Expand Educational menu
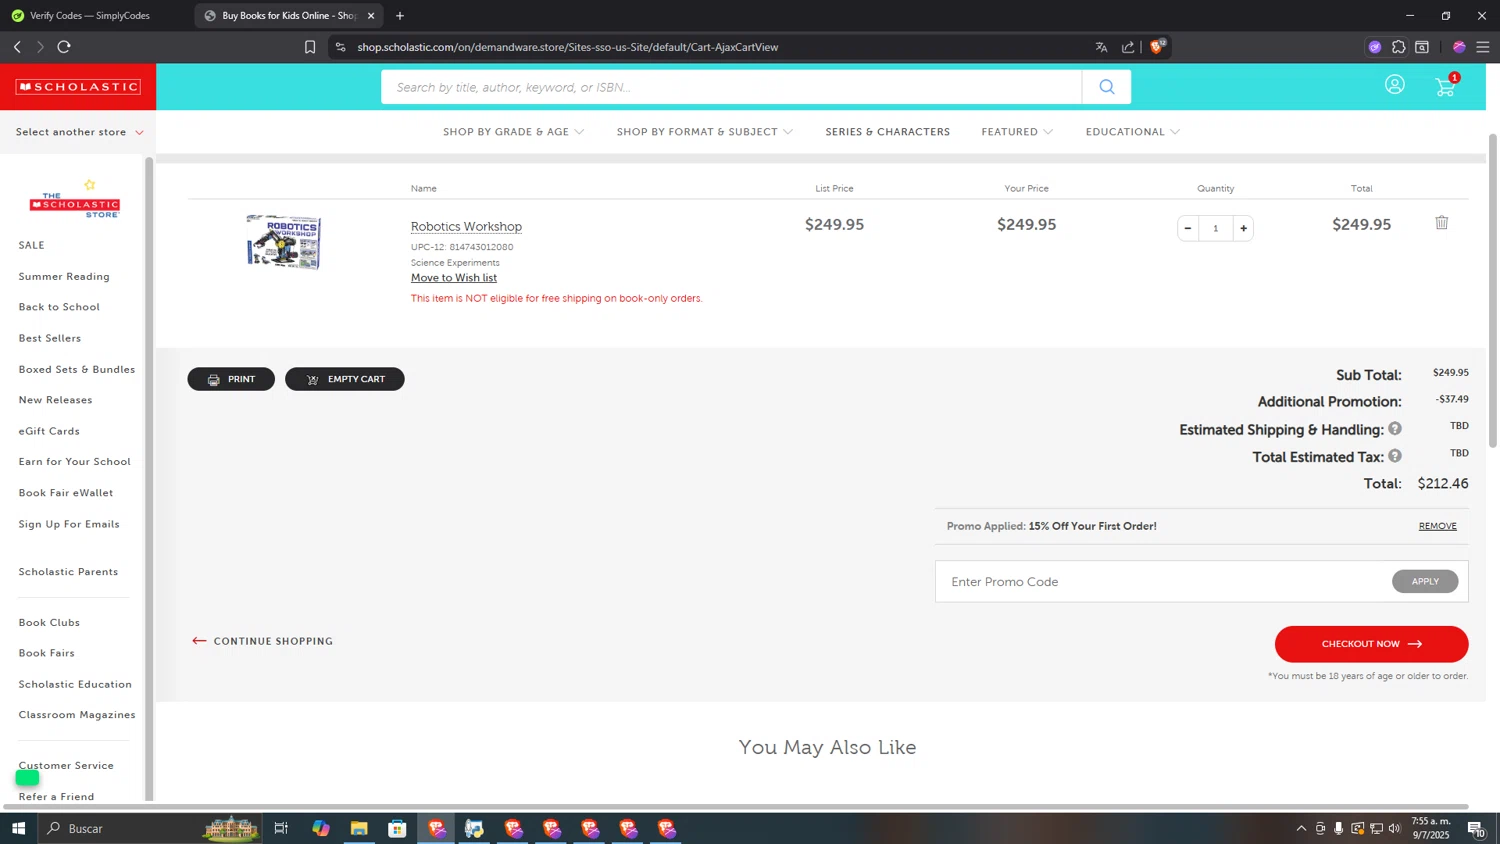 [x=1133, y=132]
